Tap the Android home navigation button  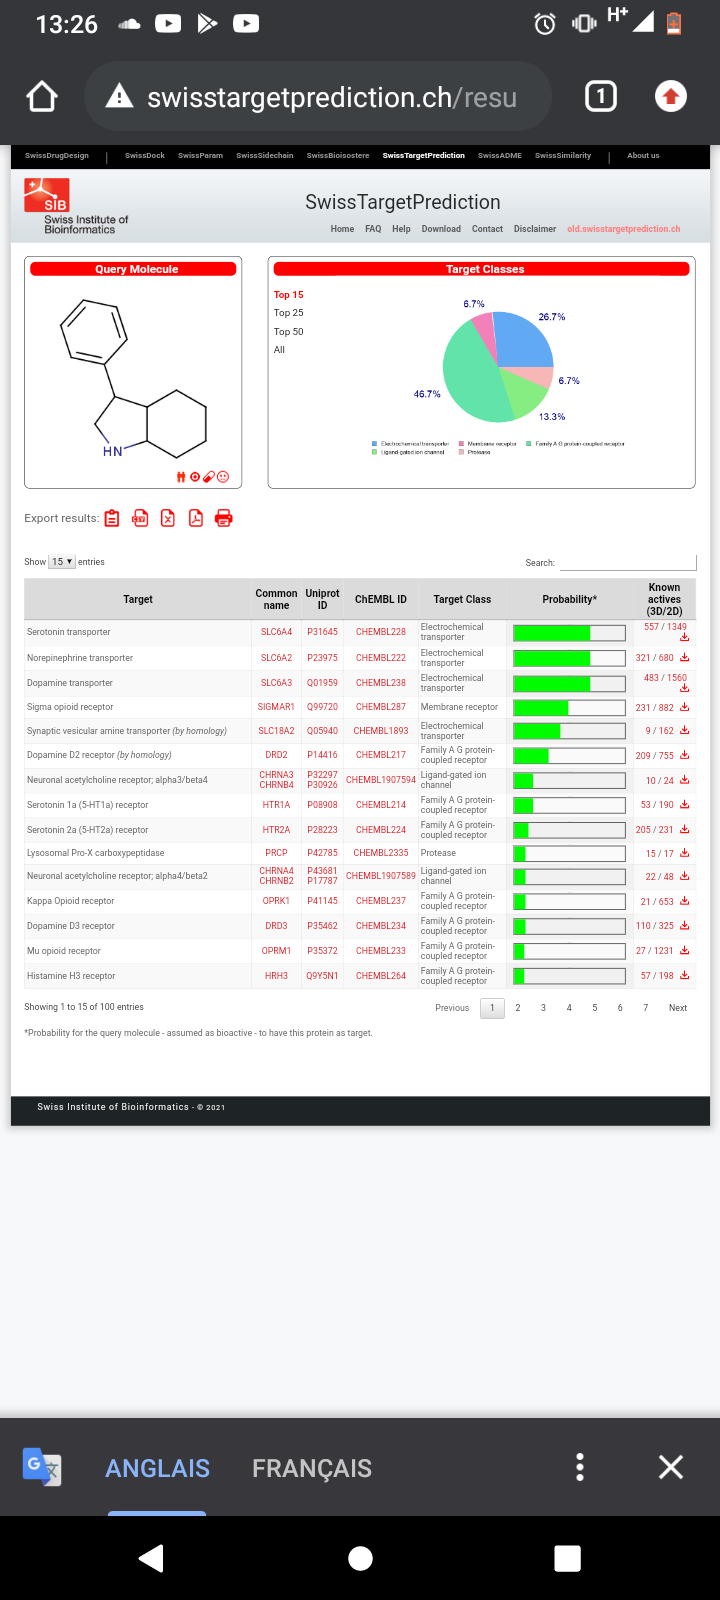tap(360, 1558)
